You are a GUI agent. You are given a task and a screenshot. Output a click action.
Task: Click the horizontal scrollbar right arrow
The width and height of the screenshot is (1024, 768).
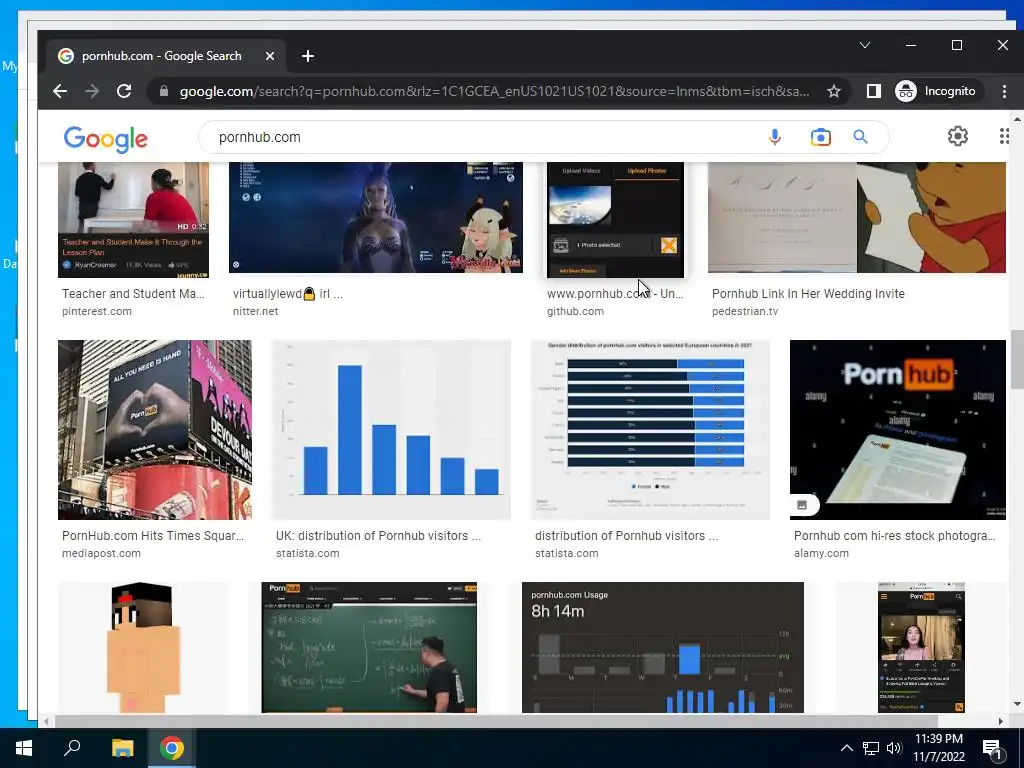tap(1000, 722)
